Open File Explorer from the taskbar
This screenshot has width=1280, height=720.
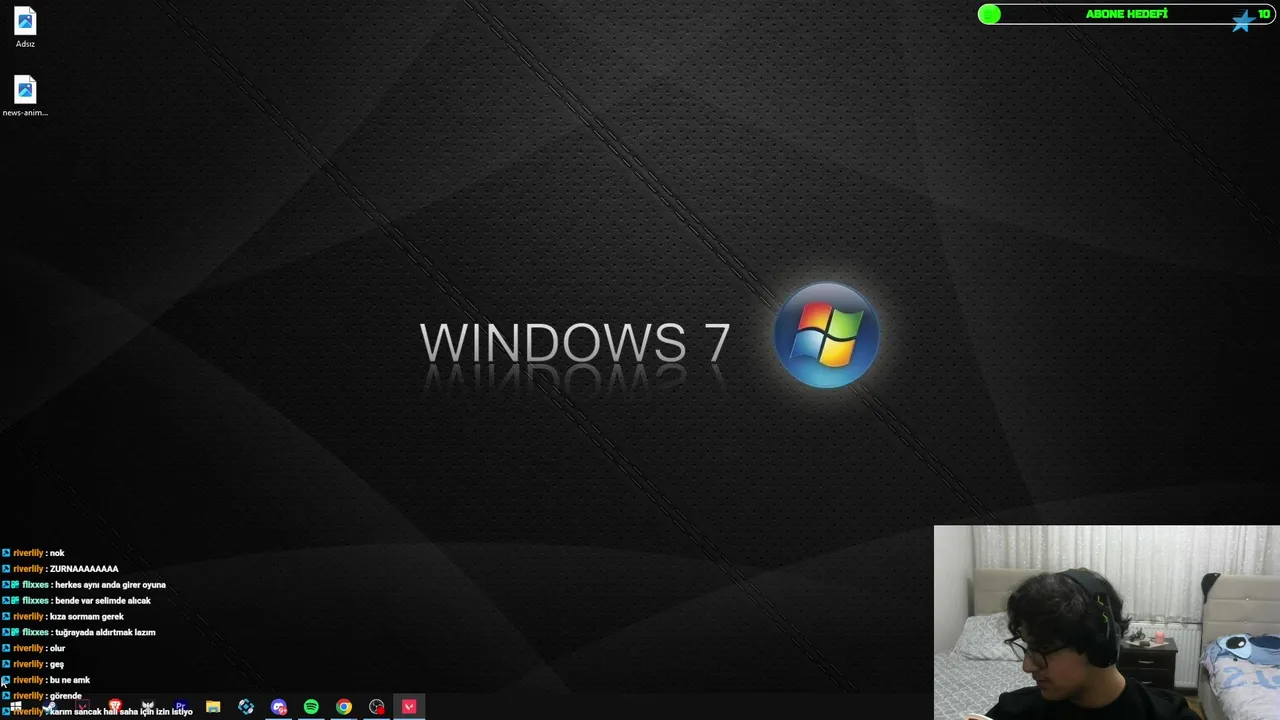tap(213, 706)
